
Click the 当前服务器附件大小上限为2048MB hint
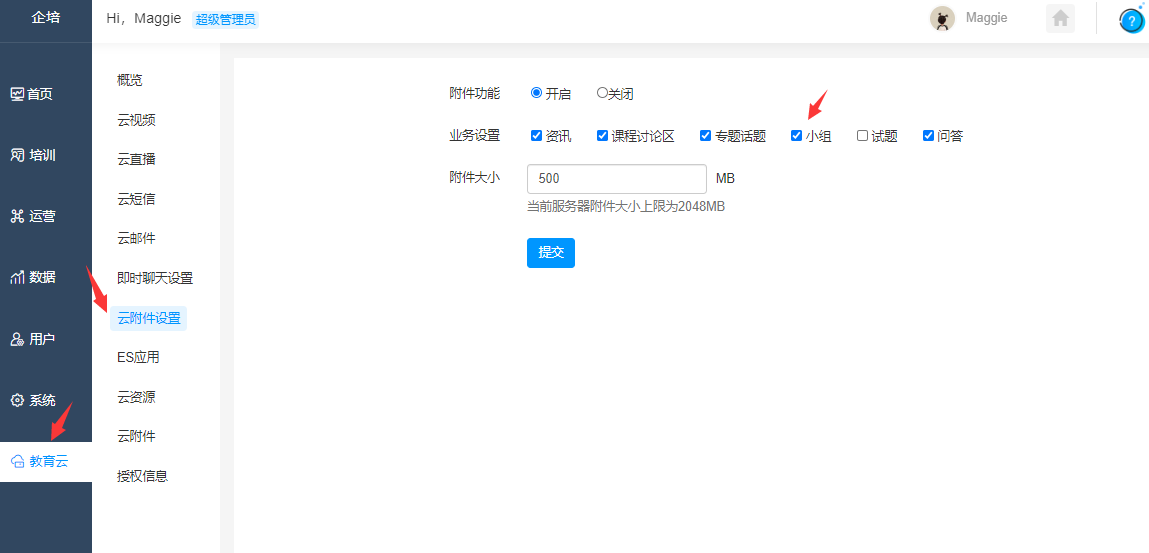pyautogui.click(x=626, y=207)
